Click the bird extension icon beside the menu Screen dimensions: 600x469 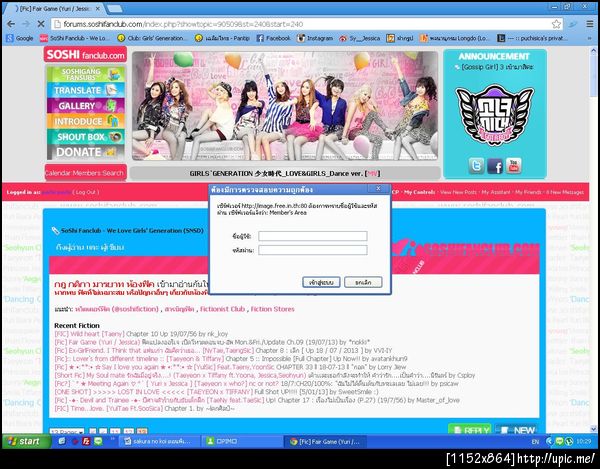[x=573, y=24]
